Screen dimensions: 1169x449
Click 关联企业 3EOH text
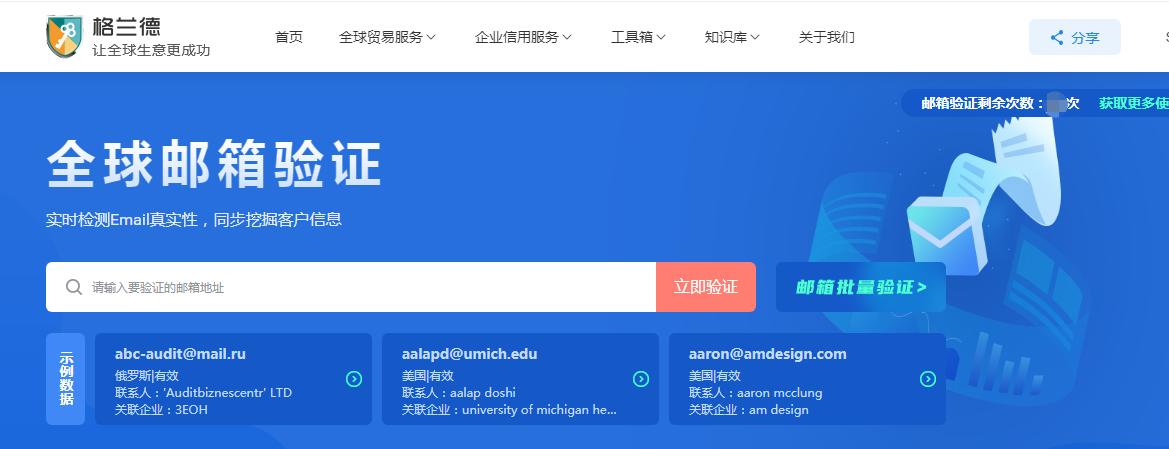coord(161,409)
